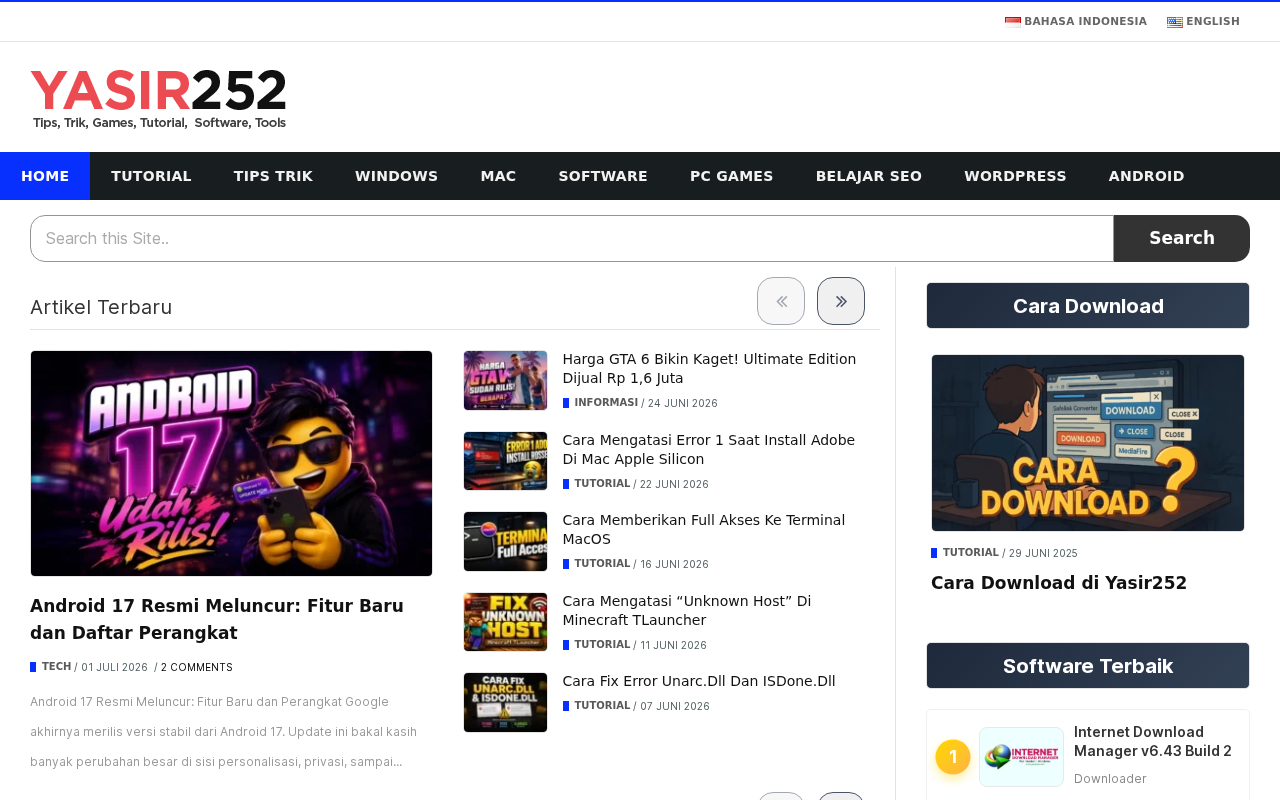Viewport: 1280px width, 800px height.
Task: Open TUTORIAL category dated 29 Juni 2025
Action: [x=971, y=553]
